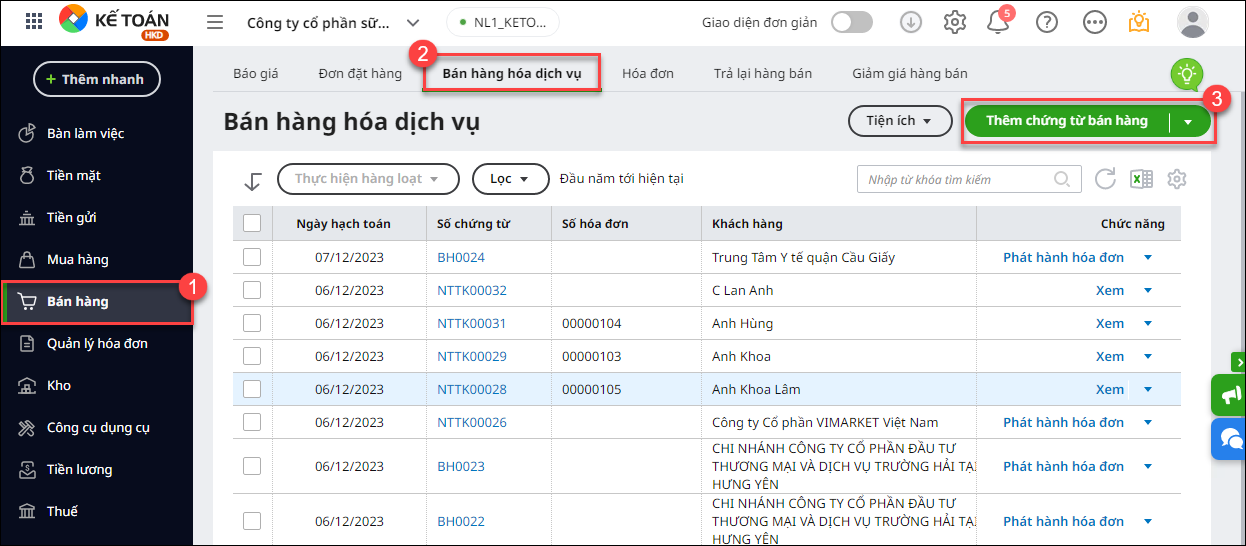This screenshot has height=546, width=1246.
Task: Click Phát hành hóa đơn for BH0023
Action: coord(1063,466)
